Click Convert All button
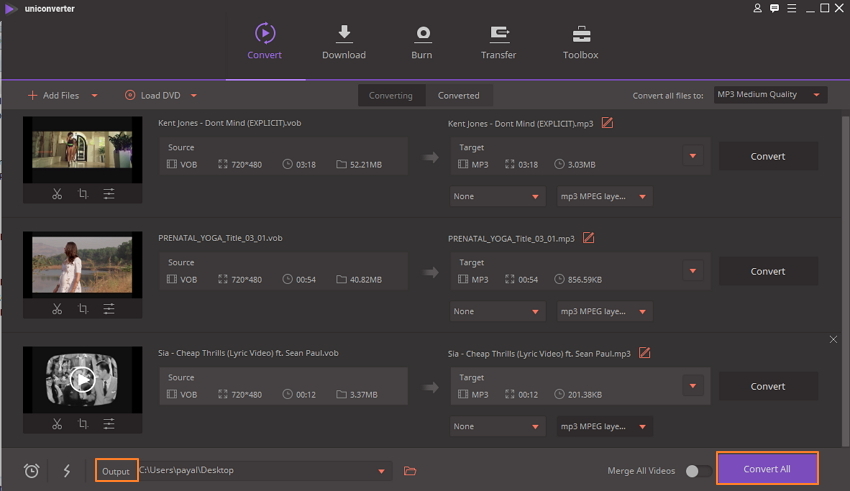 click(x=767, y=468)
